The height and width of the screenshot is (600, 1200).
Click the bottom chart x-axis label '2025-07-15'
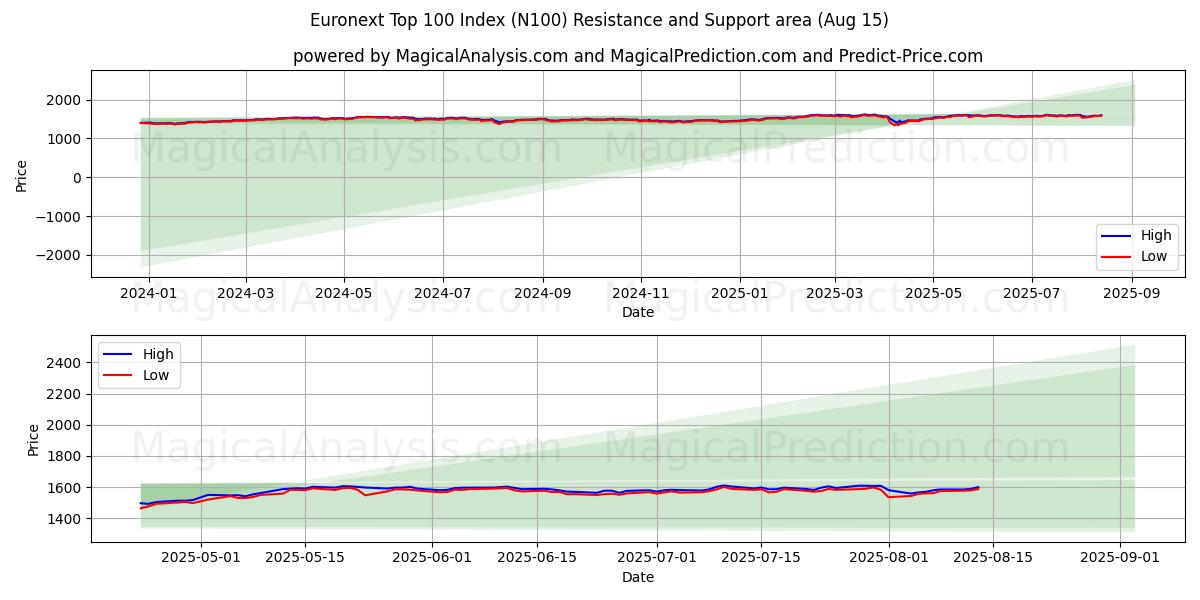click(762, 559)
